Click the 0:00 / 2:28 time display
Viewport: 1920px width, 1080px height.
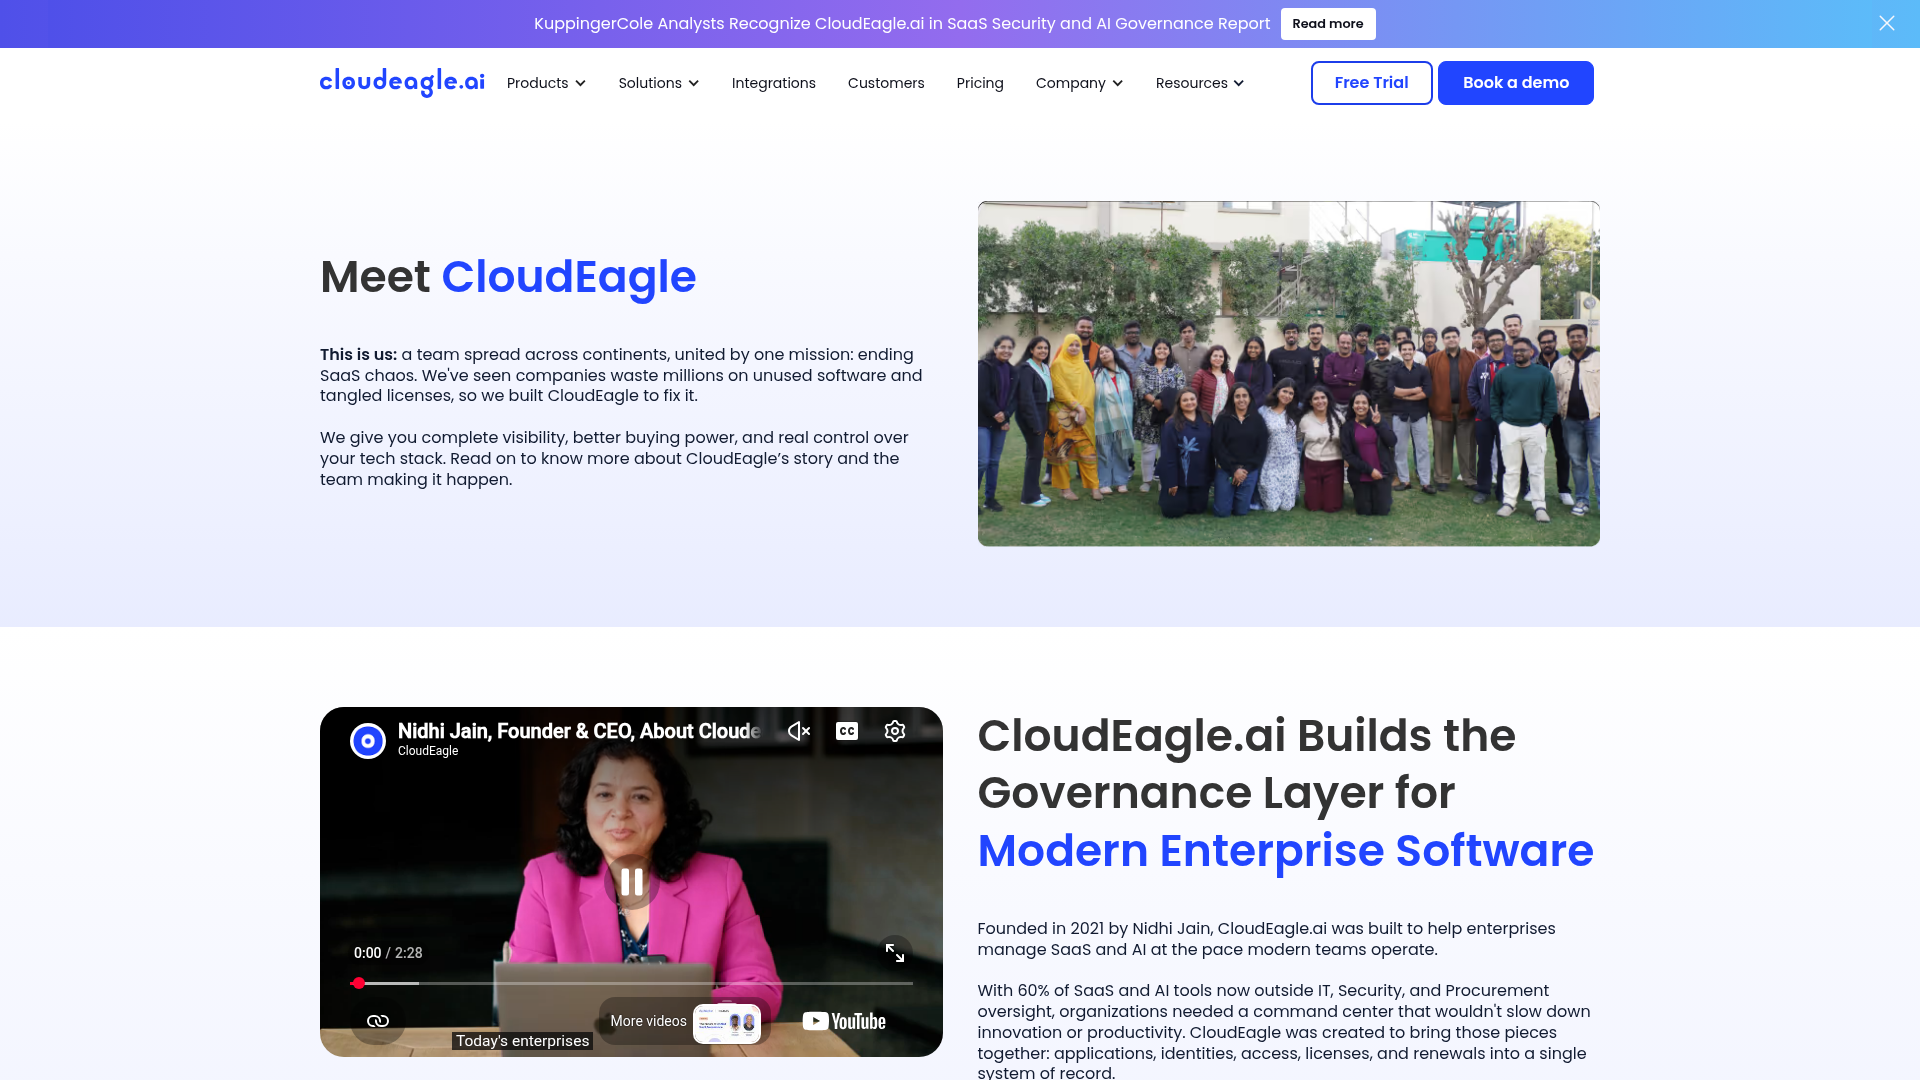(388, 952)
